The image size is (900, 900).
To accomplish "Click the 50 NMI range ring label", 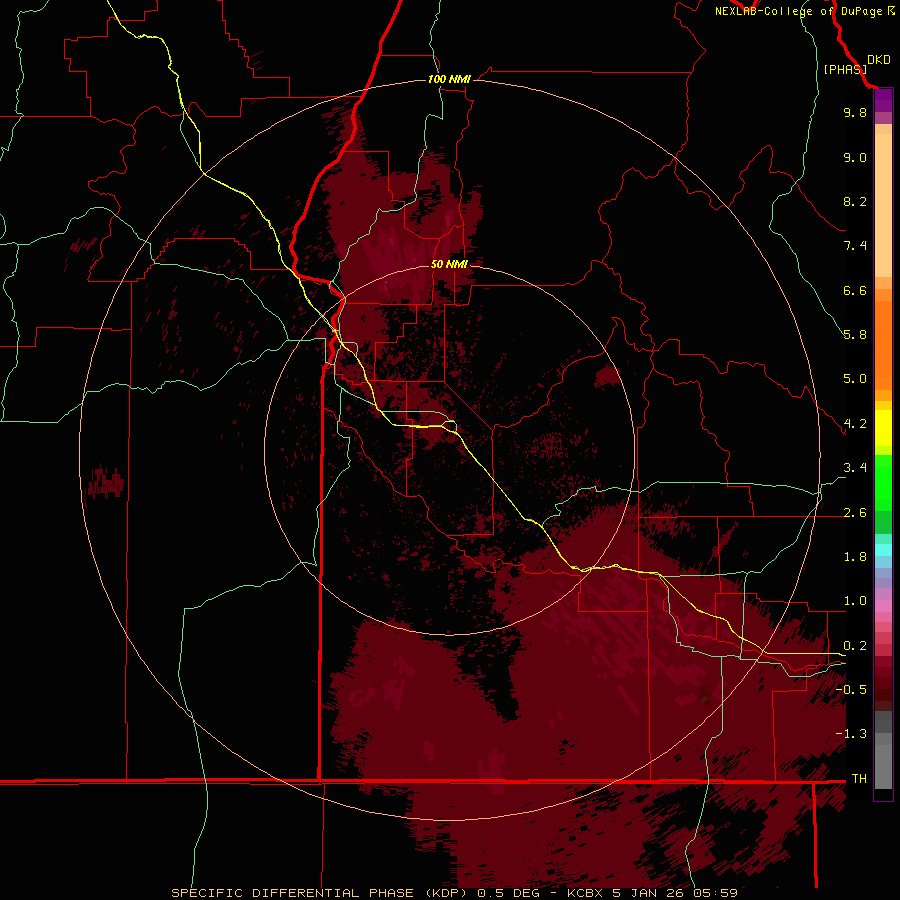I will point(449,264).
